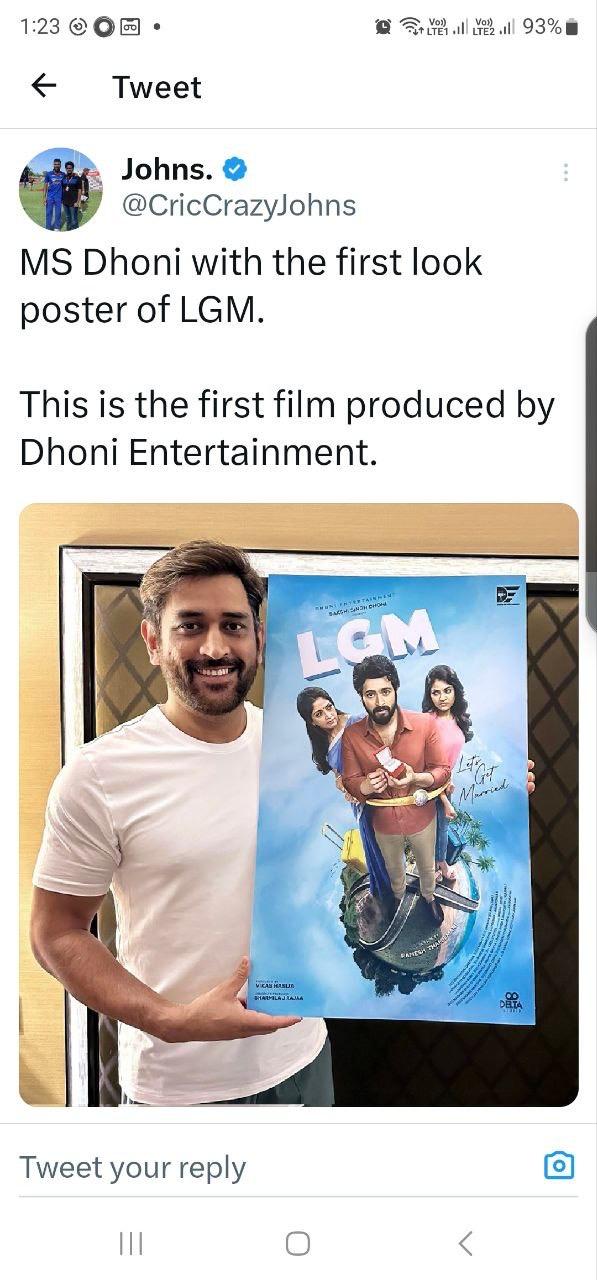The width and height of the screenshot is (597, 1280).
Task: Open the tweet's three-dot options menu
Action: [x=566, y=172]
